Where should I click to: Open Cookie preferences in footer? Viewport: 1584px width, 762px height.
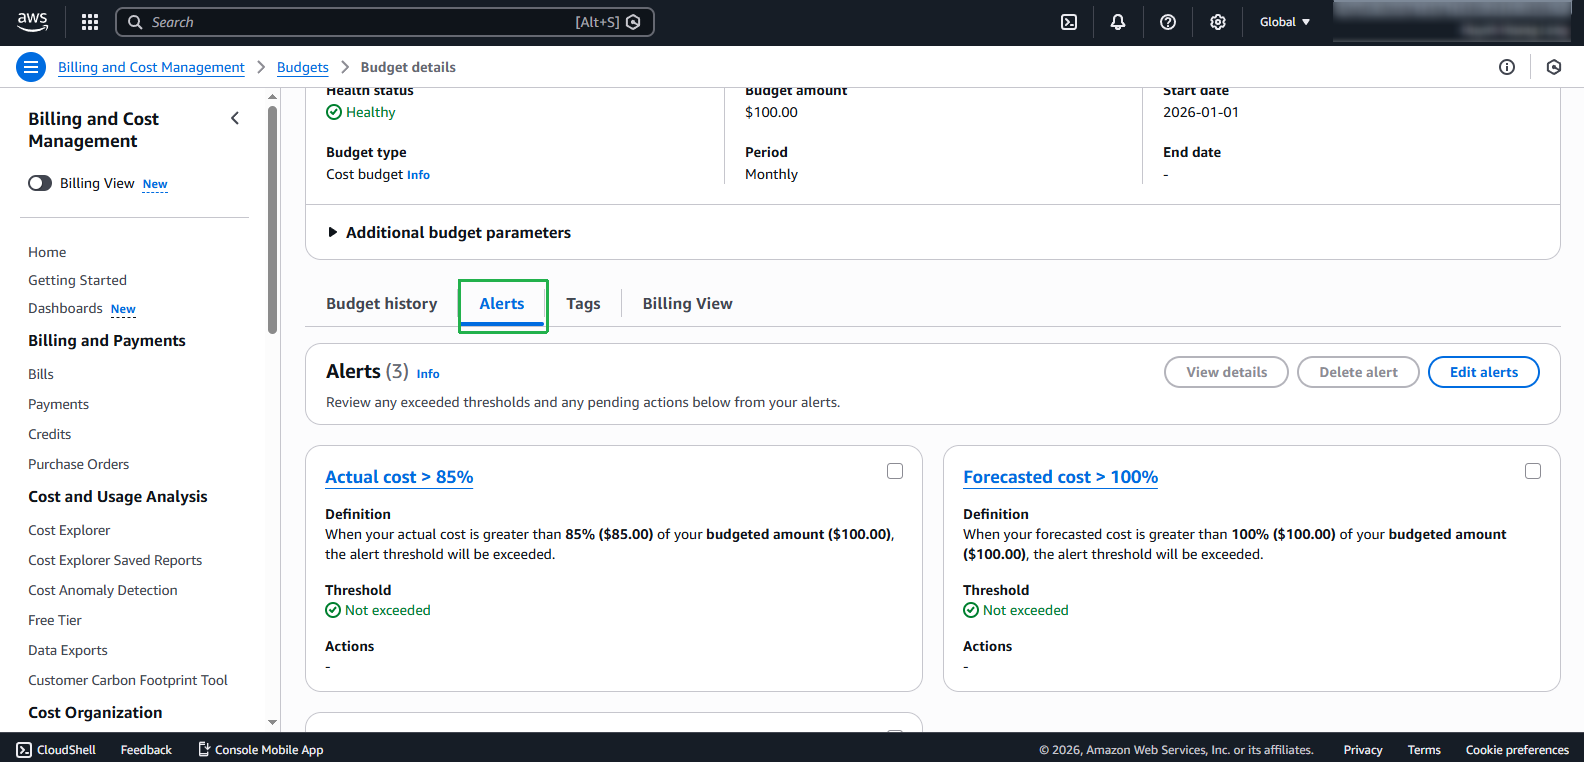(x=1517, y=749)
